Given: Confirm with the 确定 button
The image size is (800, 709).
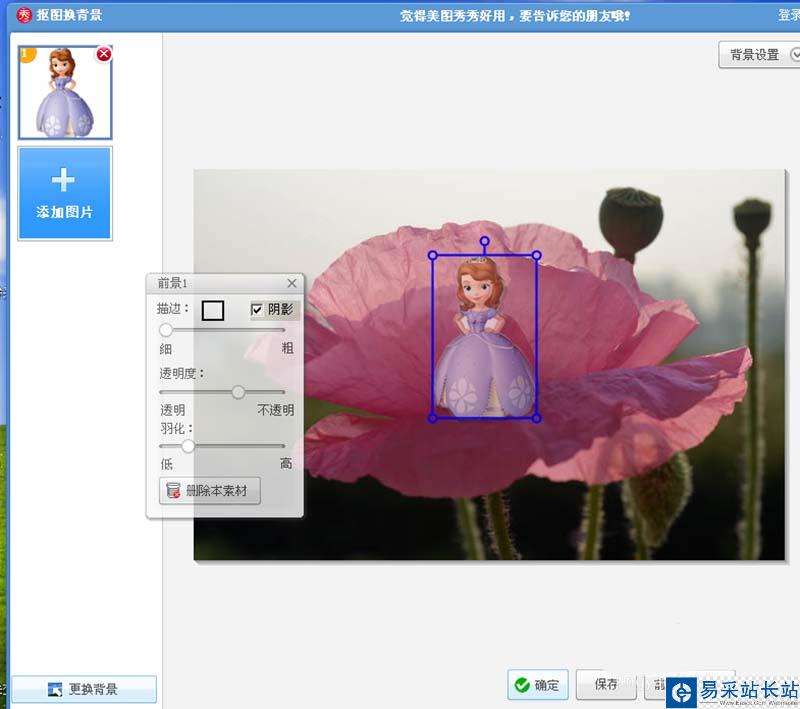Looking at the screenshot, I should coord(538,685).
